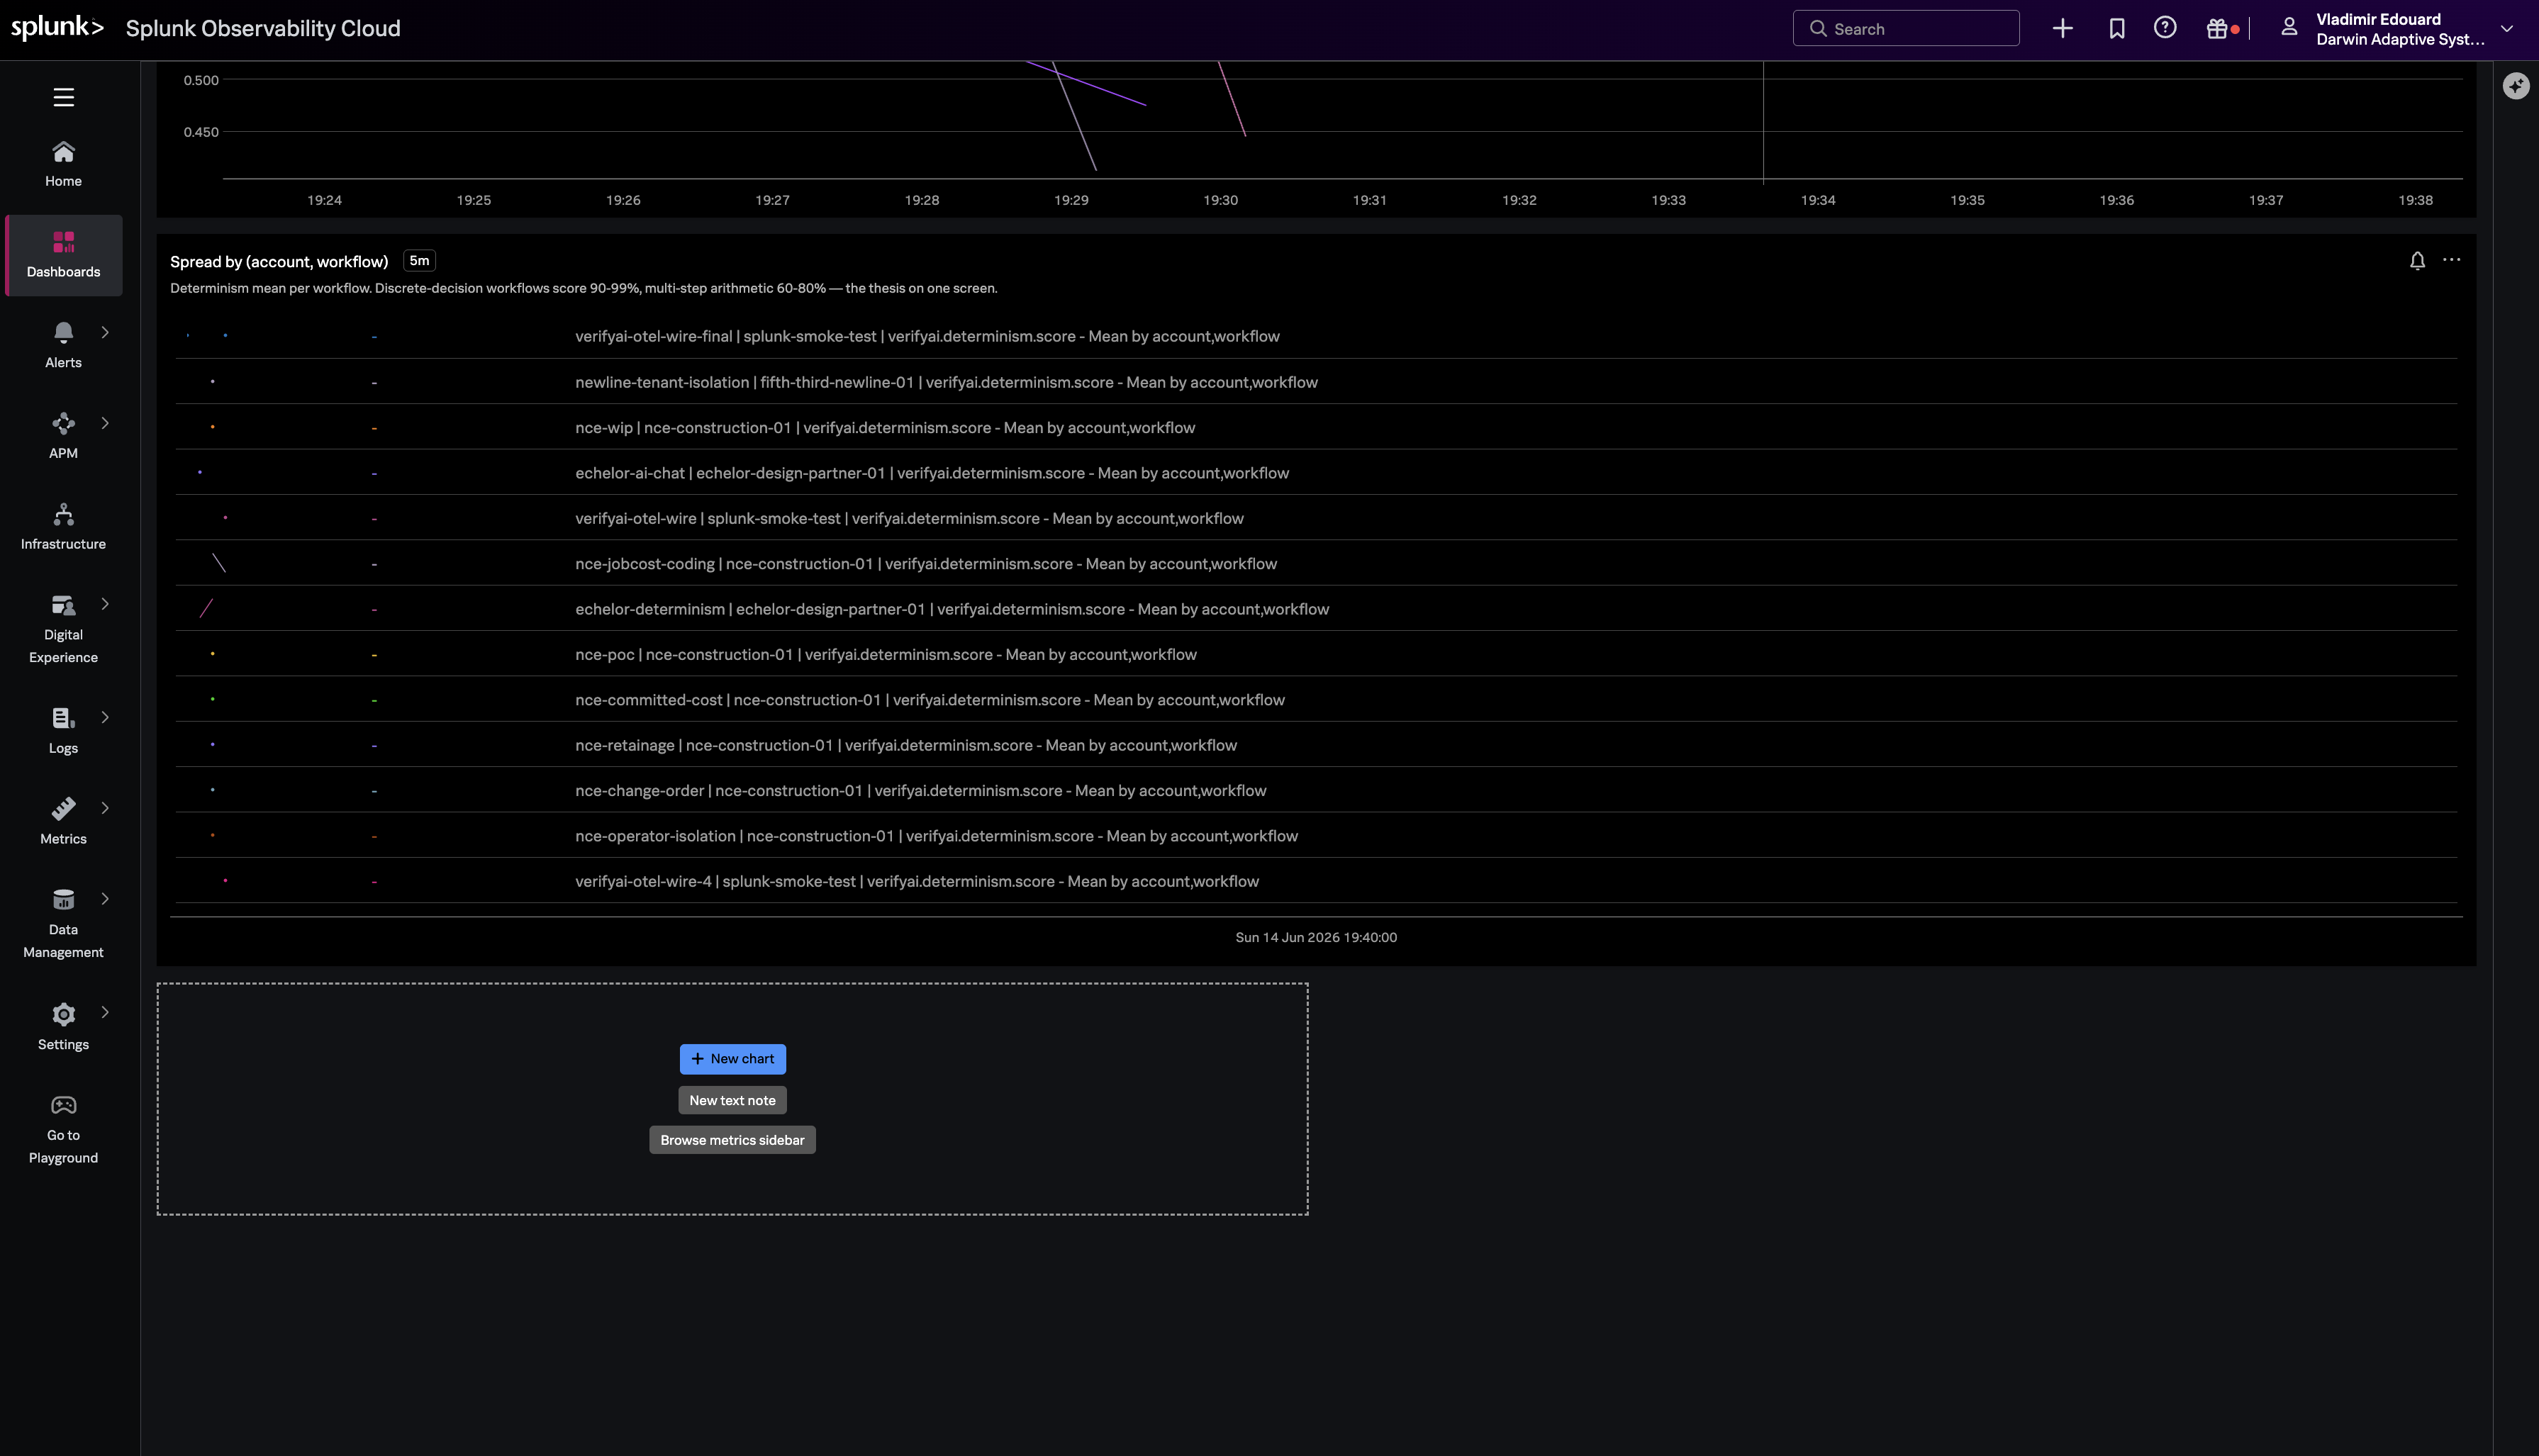Click the Sun 14 Jun 2026 19:40:00 timestamp
The image size is (2539, 1456).
tap(1316, 937)
